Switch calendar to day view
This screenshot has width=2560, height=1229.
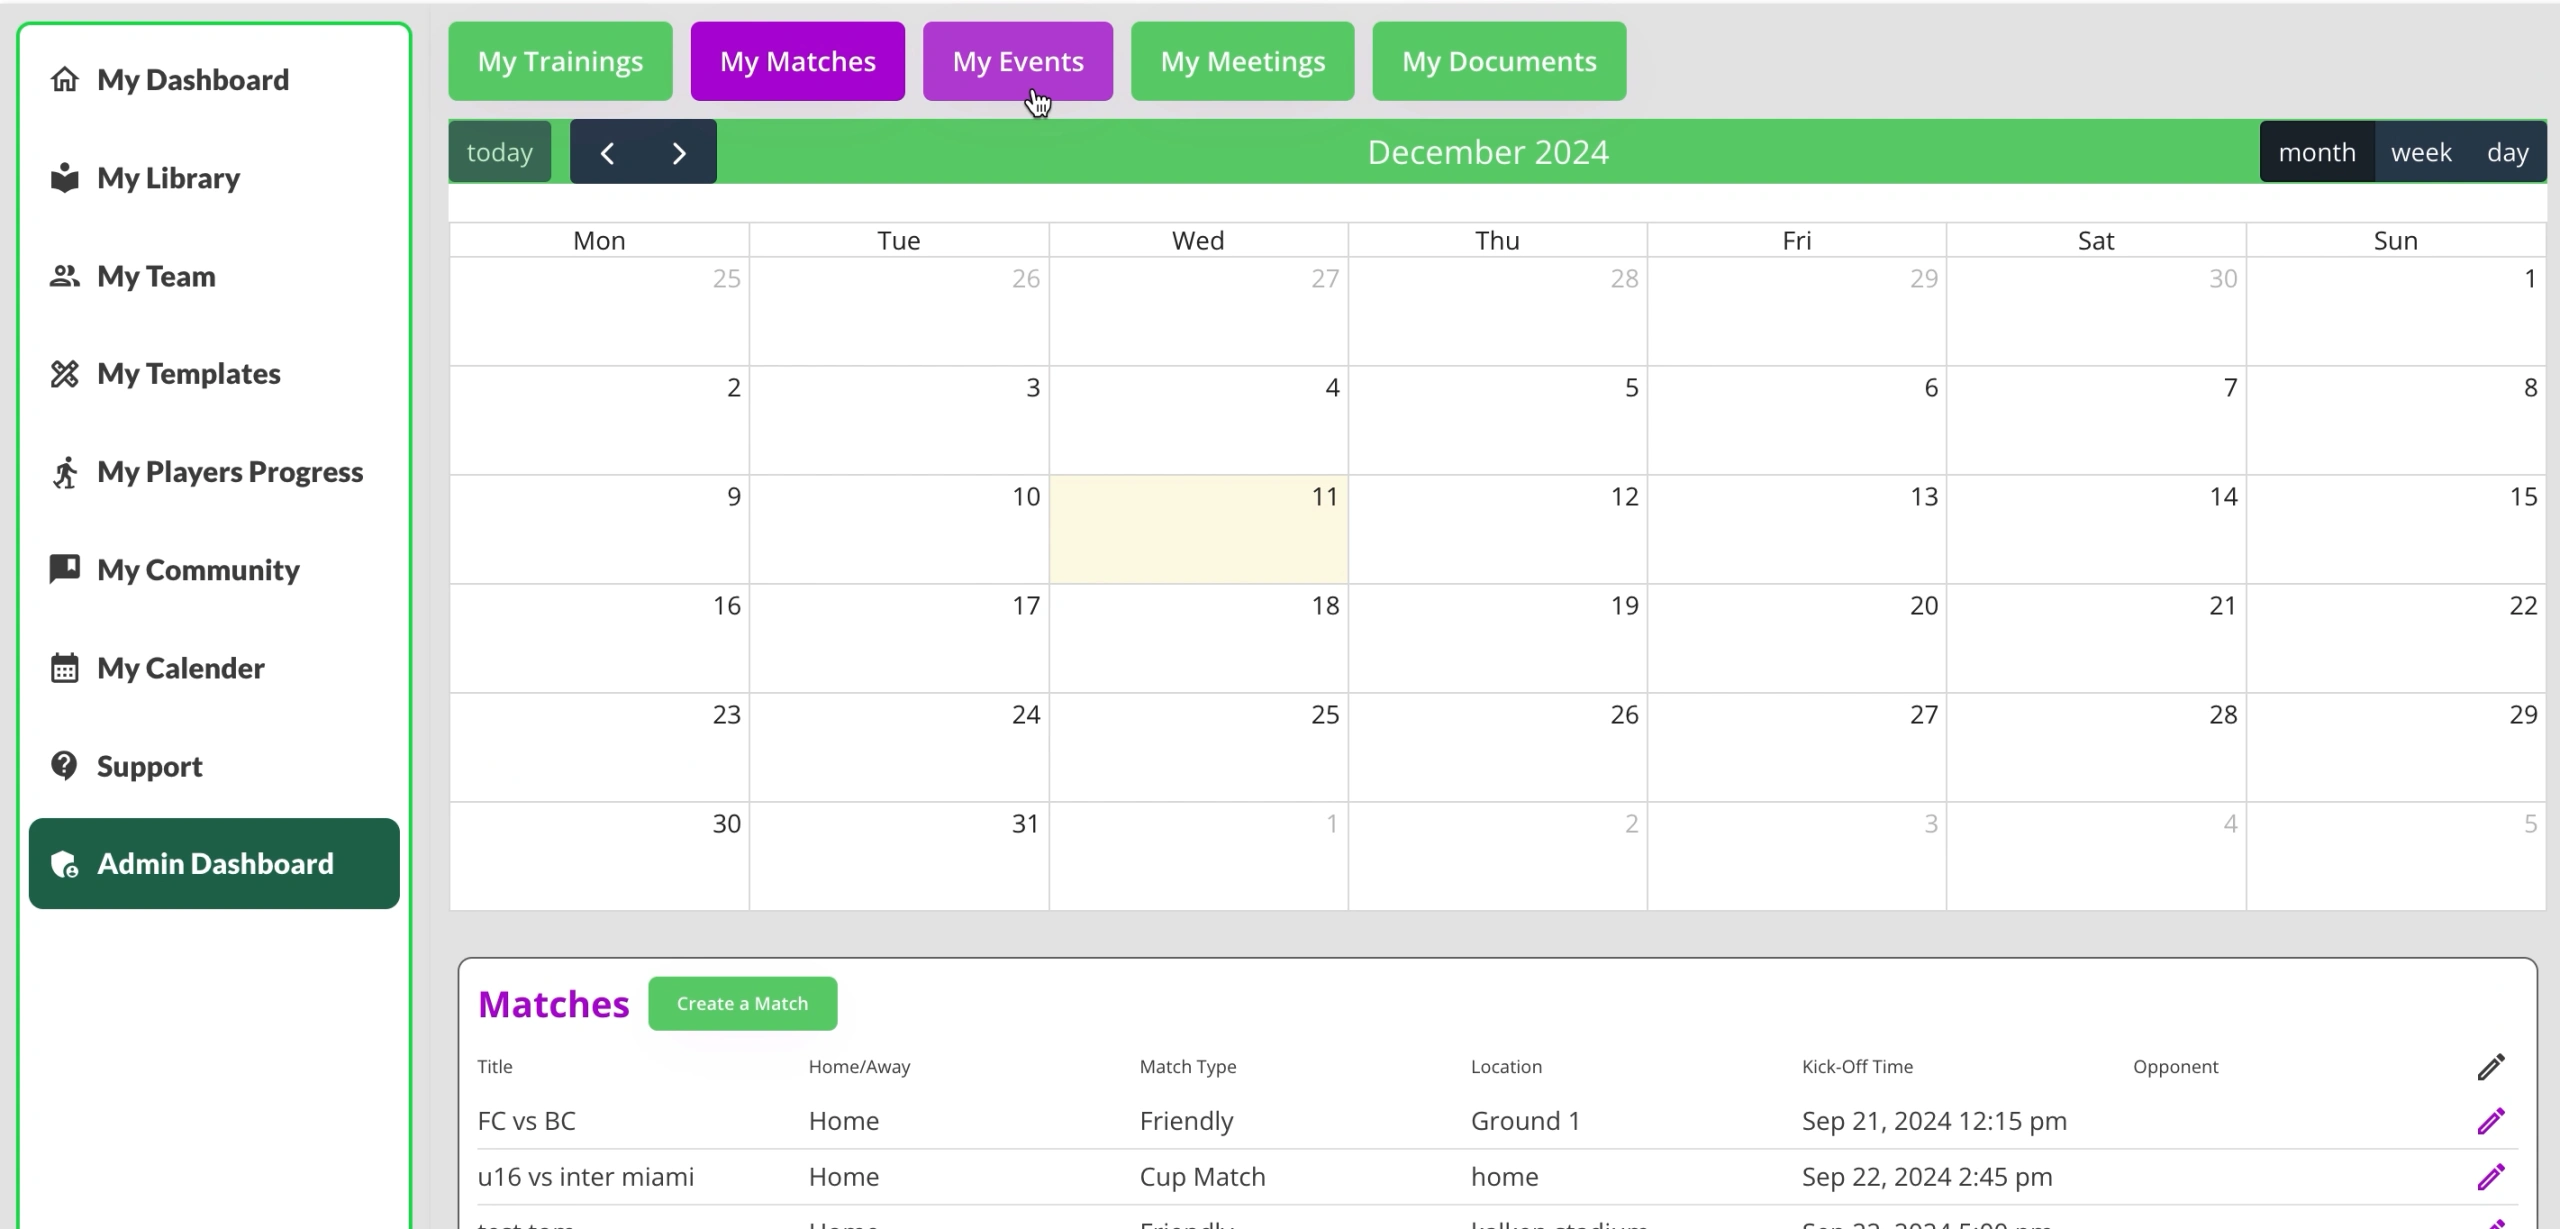pos(2507,152)
